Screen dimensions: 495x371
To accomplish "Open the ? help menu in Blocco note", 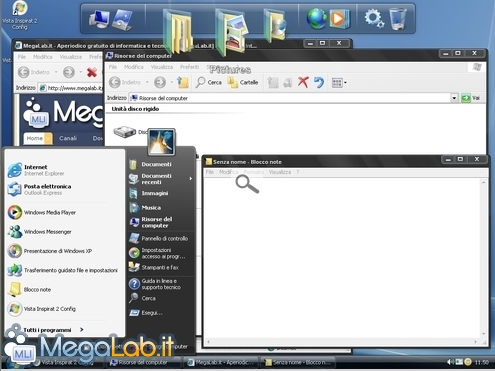I will 298,172.
